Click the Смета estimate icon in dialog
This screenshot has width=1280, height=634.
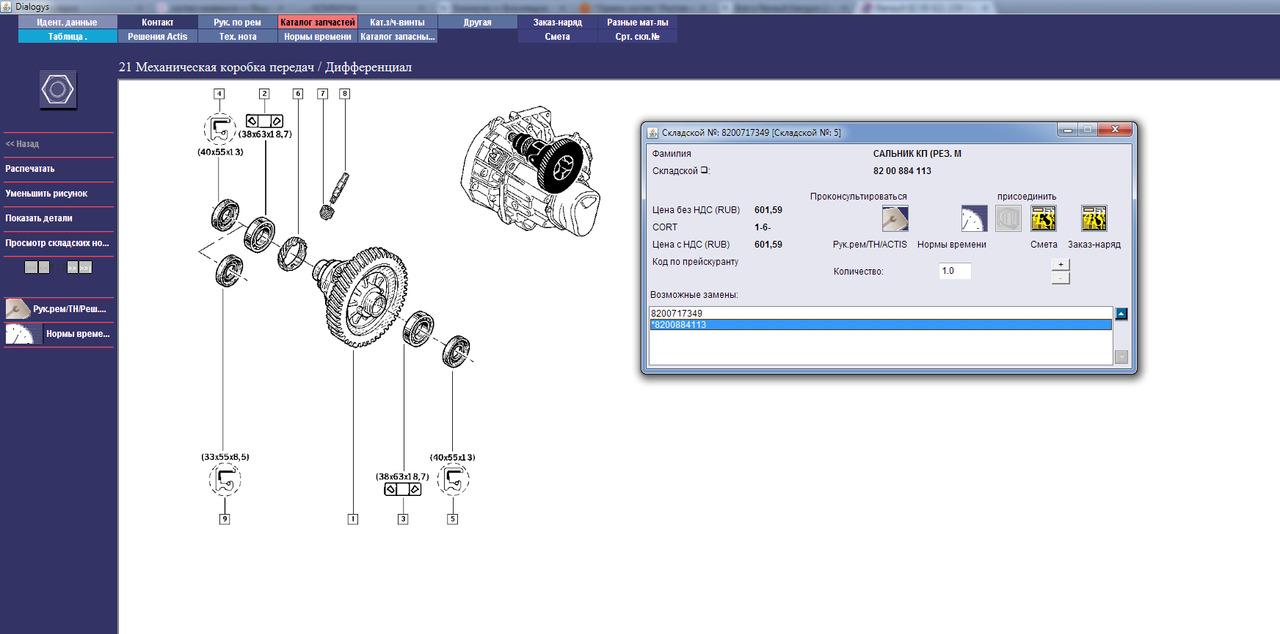point(1044,218)
